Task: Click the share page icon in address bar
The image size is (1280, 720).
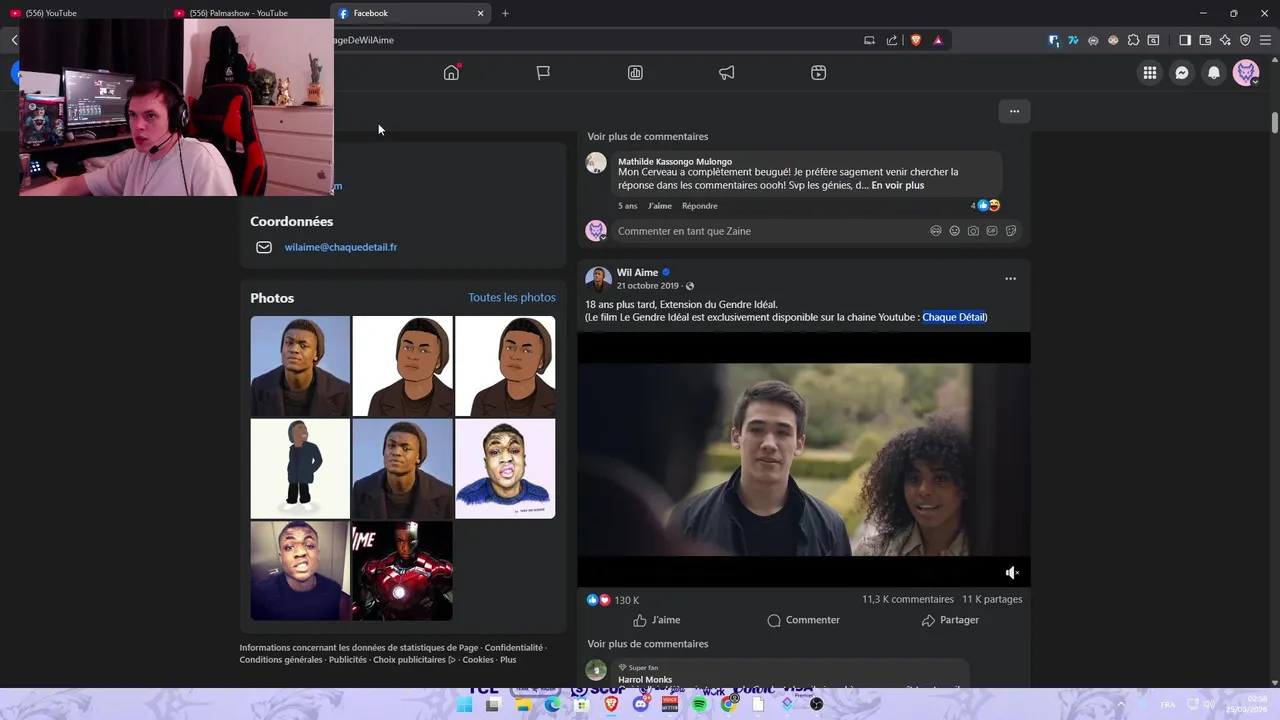Action: [892, 40]
